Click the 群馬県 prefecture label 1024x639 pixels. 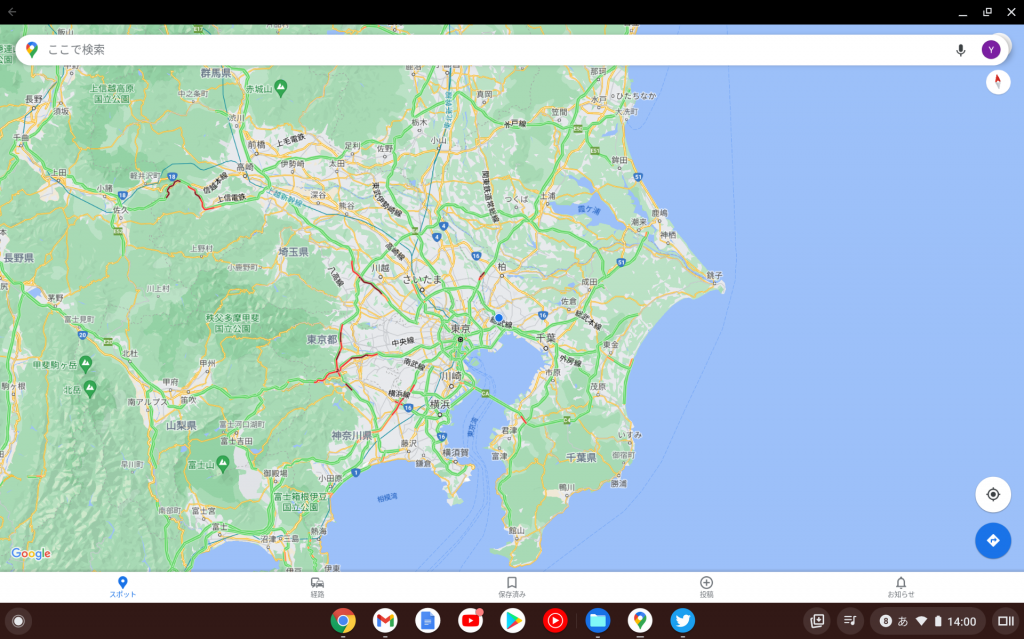click(216, 73)
